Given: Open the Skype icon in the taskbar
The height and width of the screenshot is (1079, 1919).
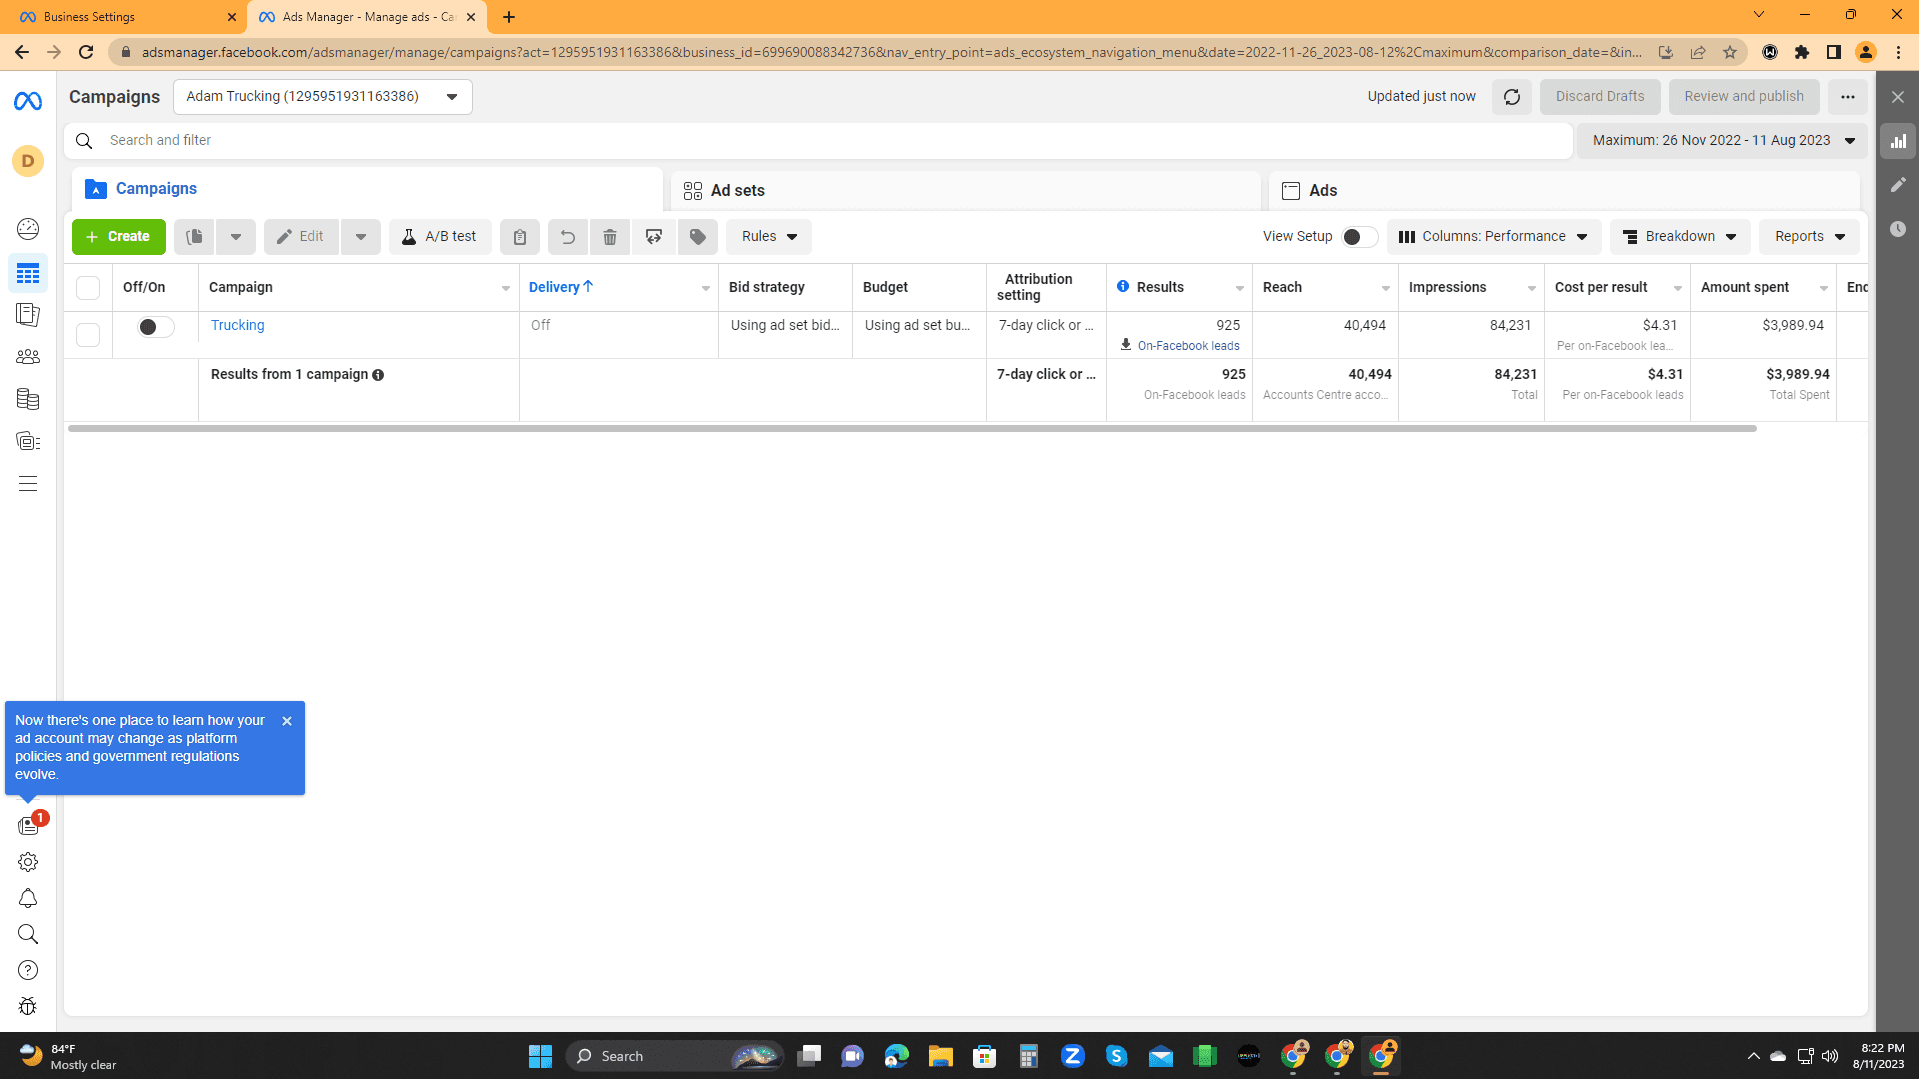Looking at the screenshot, I should [x=1116, y=1056].
